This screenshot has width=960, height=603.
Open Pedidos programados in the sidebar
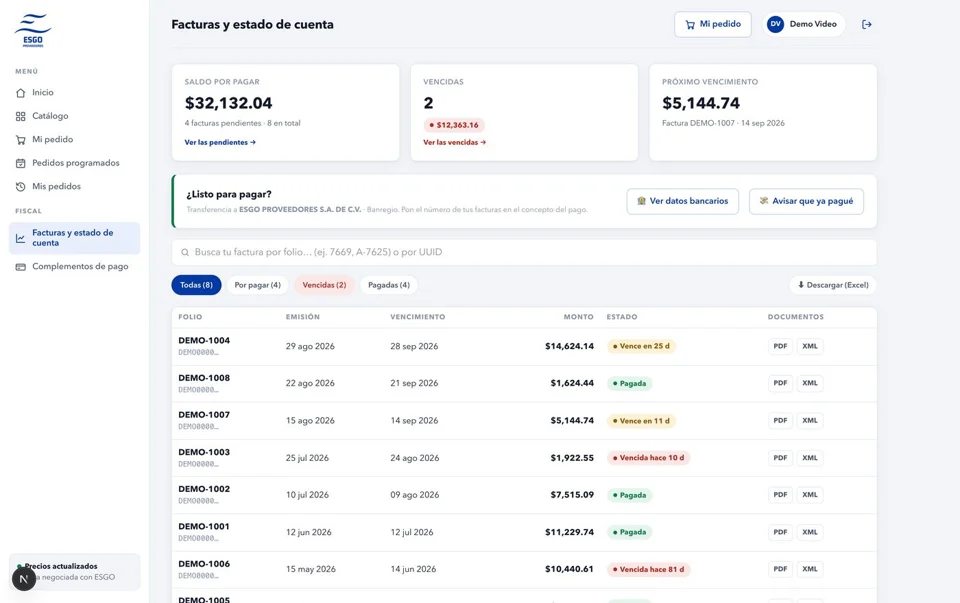pos(74,163)
